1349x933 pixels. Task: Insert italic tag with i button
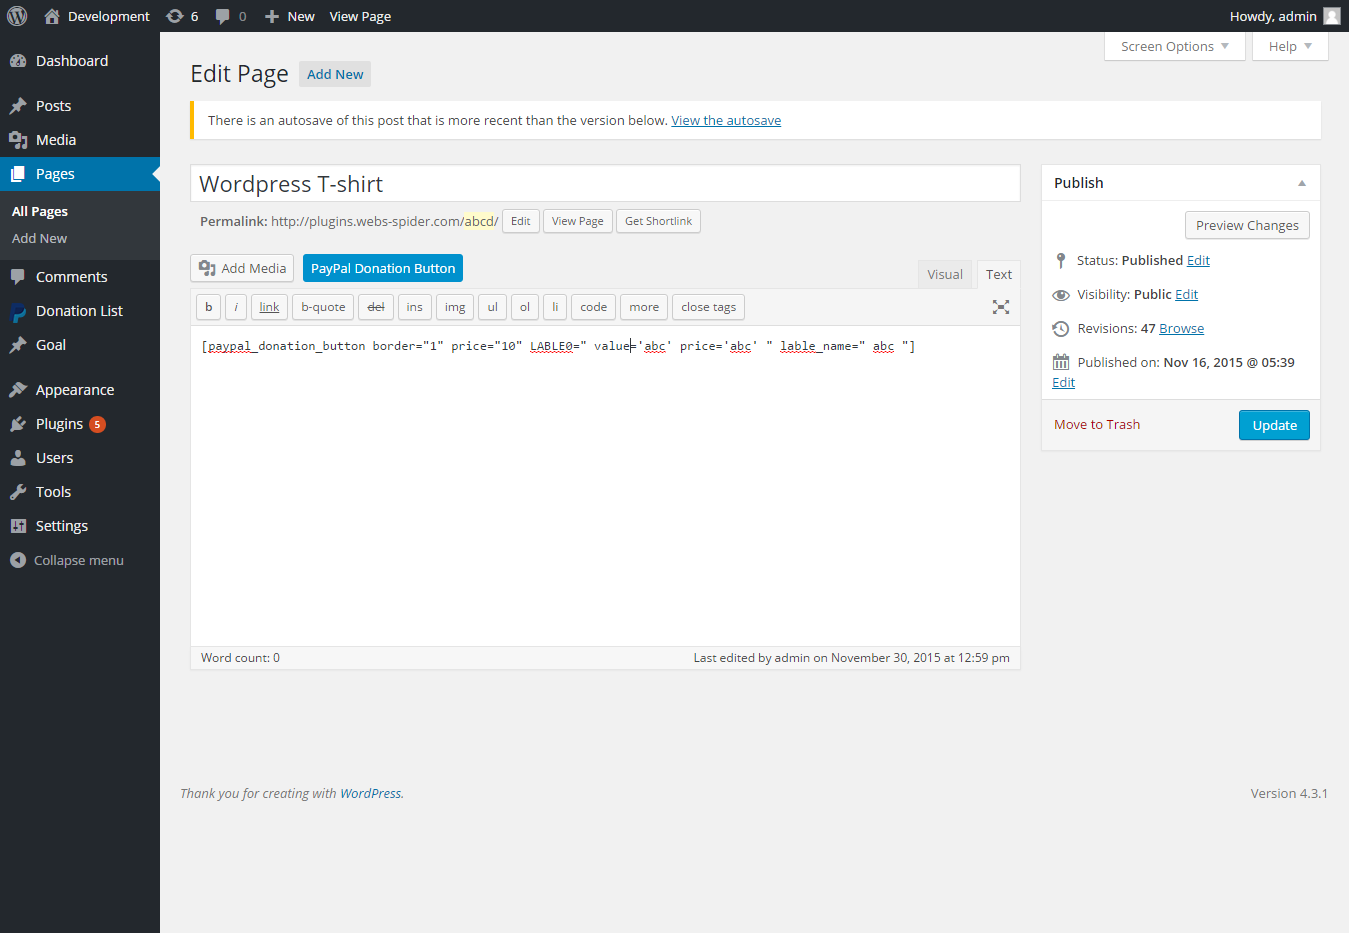coord(236,307)
